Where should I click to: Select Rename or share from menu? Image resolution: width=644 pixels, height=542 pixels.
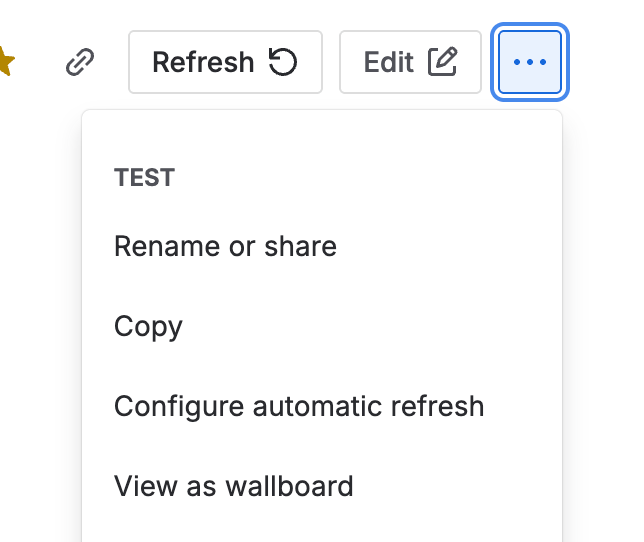click(x=225, y=246)
